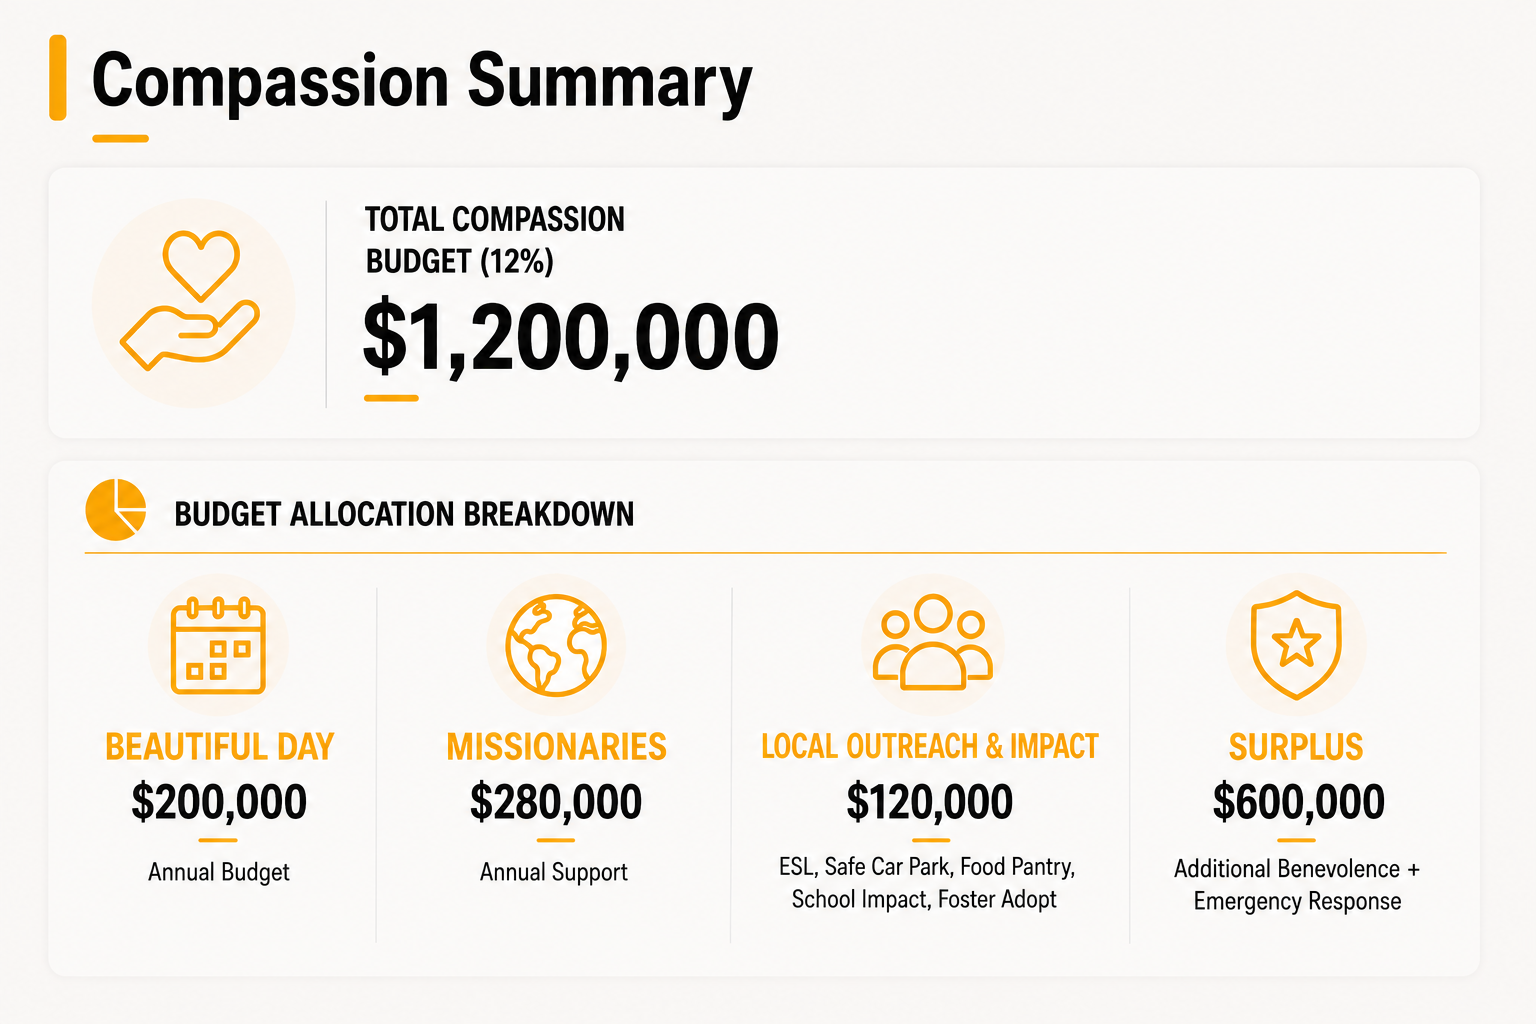This screenshot has height=1024, width=1536.
Task: Select the $1,200,000 total budget figure
Action: [x=570, y=338]
